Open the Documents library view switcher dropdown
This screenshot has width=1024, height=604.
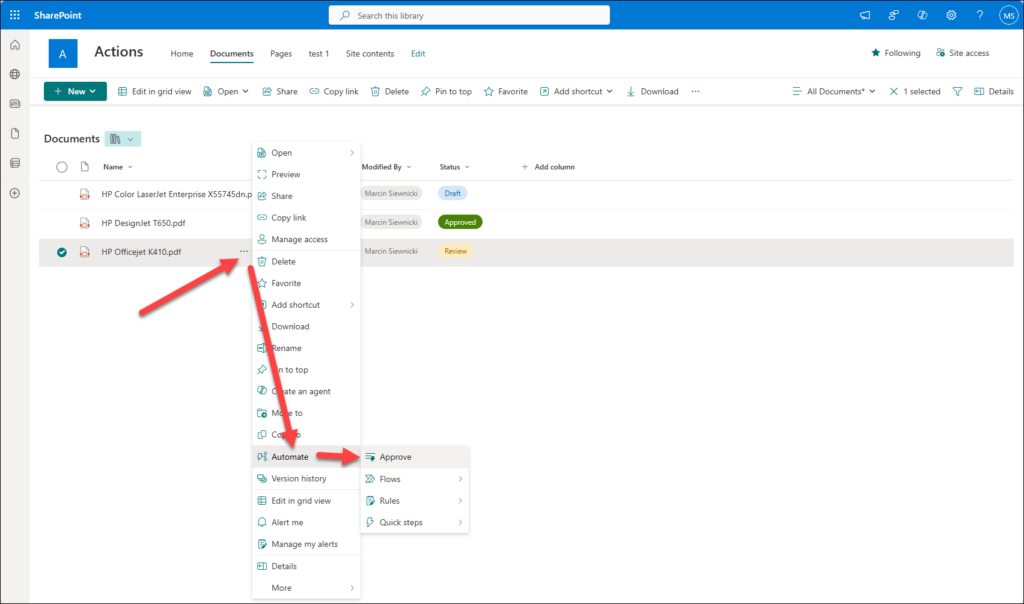(123, 139)
